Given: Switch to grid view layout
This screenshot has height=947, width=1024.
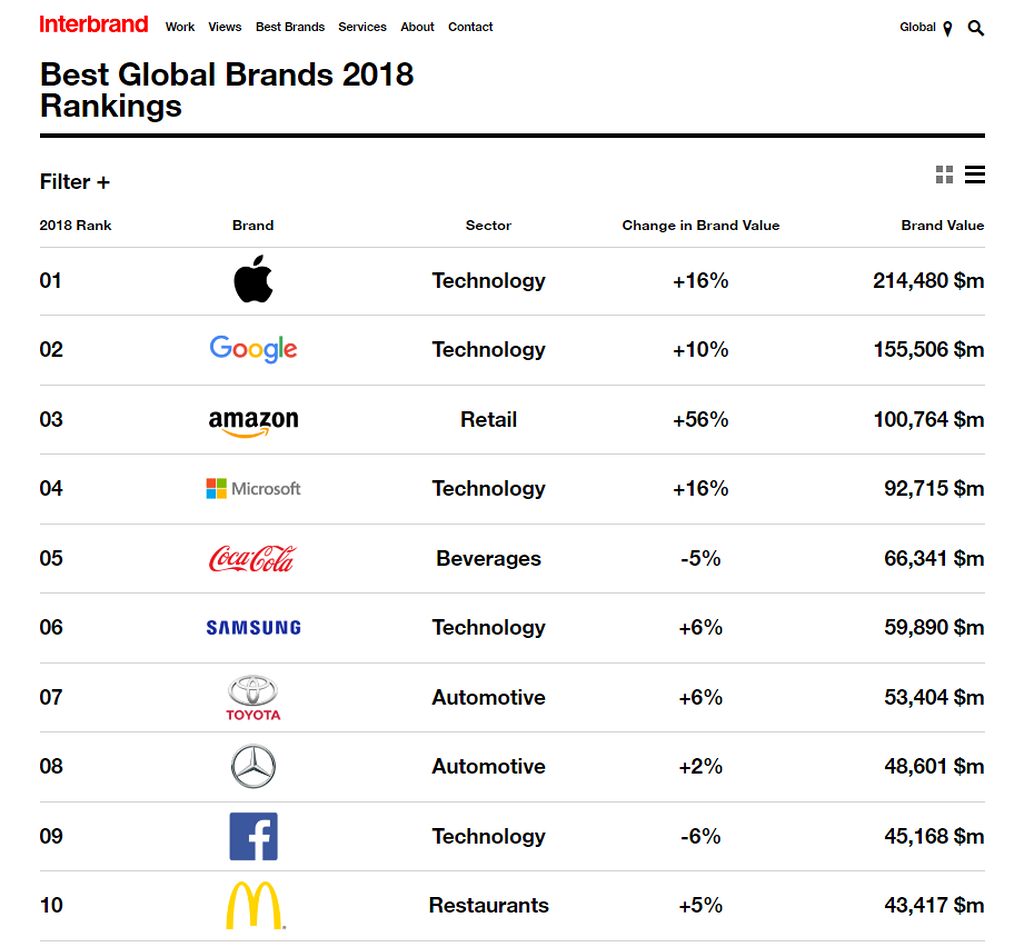Looking at the screenshot, I should coord(944,174).
